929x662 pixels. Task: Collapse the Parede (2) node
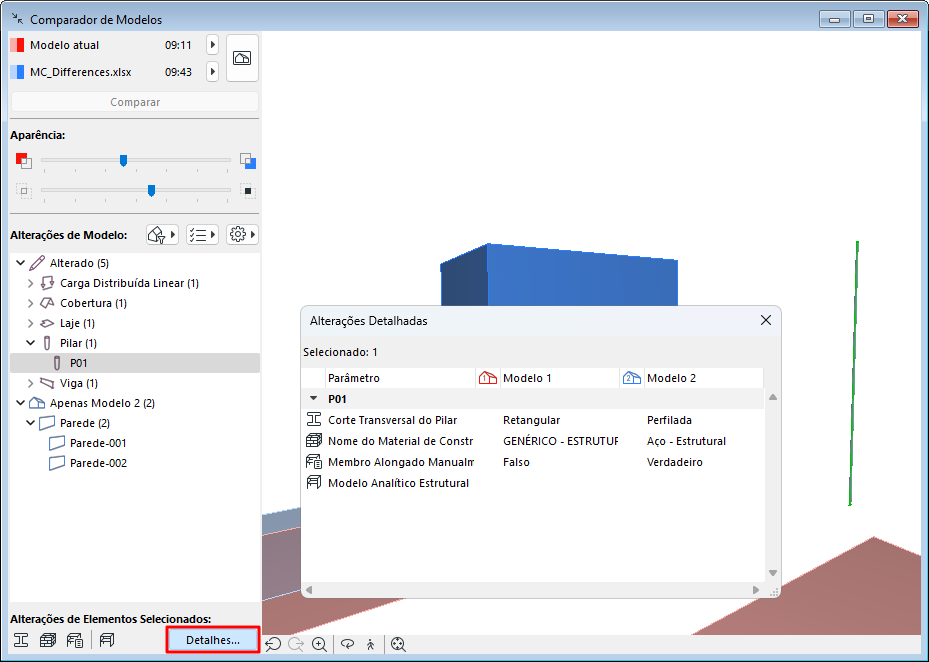30,423
